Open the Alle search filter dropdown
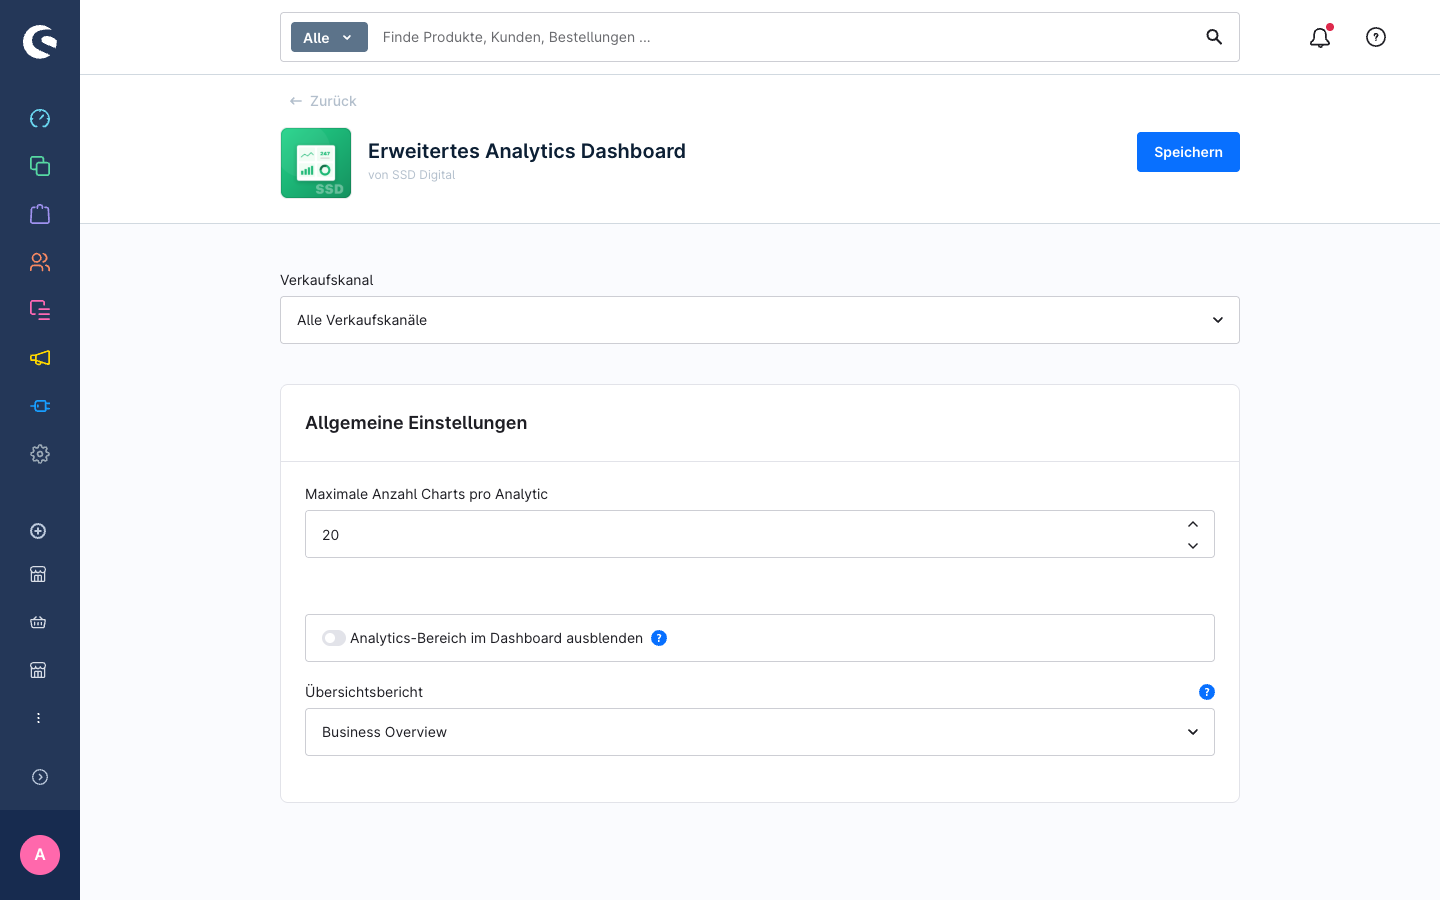The width and height of the screenshot is (1440, 900). tap(329, 37)
